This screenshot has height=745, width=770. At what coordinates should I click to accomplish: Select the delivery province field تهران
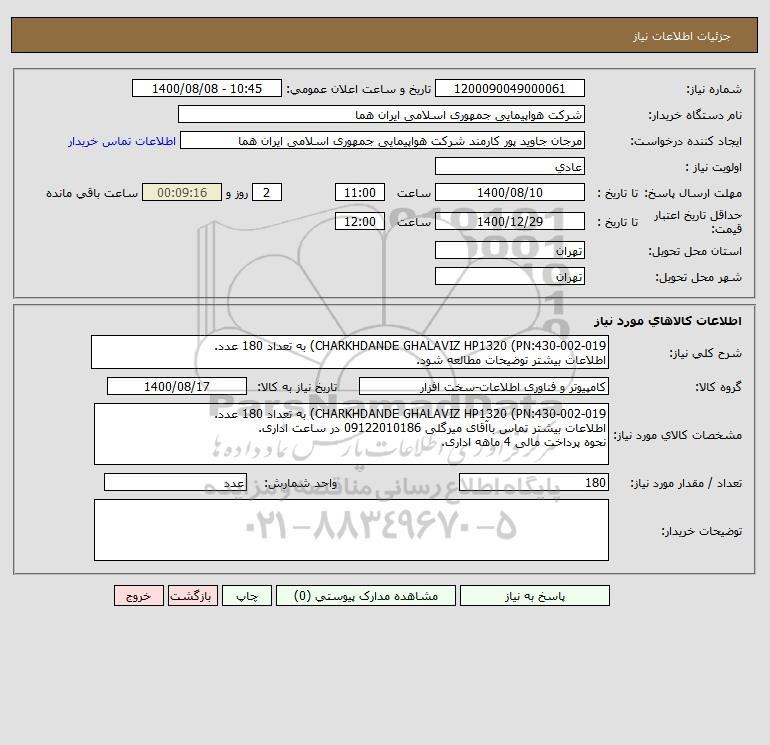(x=510, y=250)
